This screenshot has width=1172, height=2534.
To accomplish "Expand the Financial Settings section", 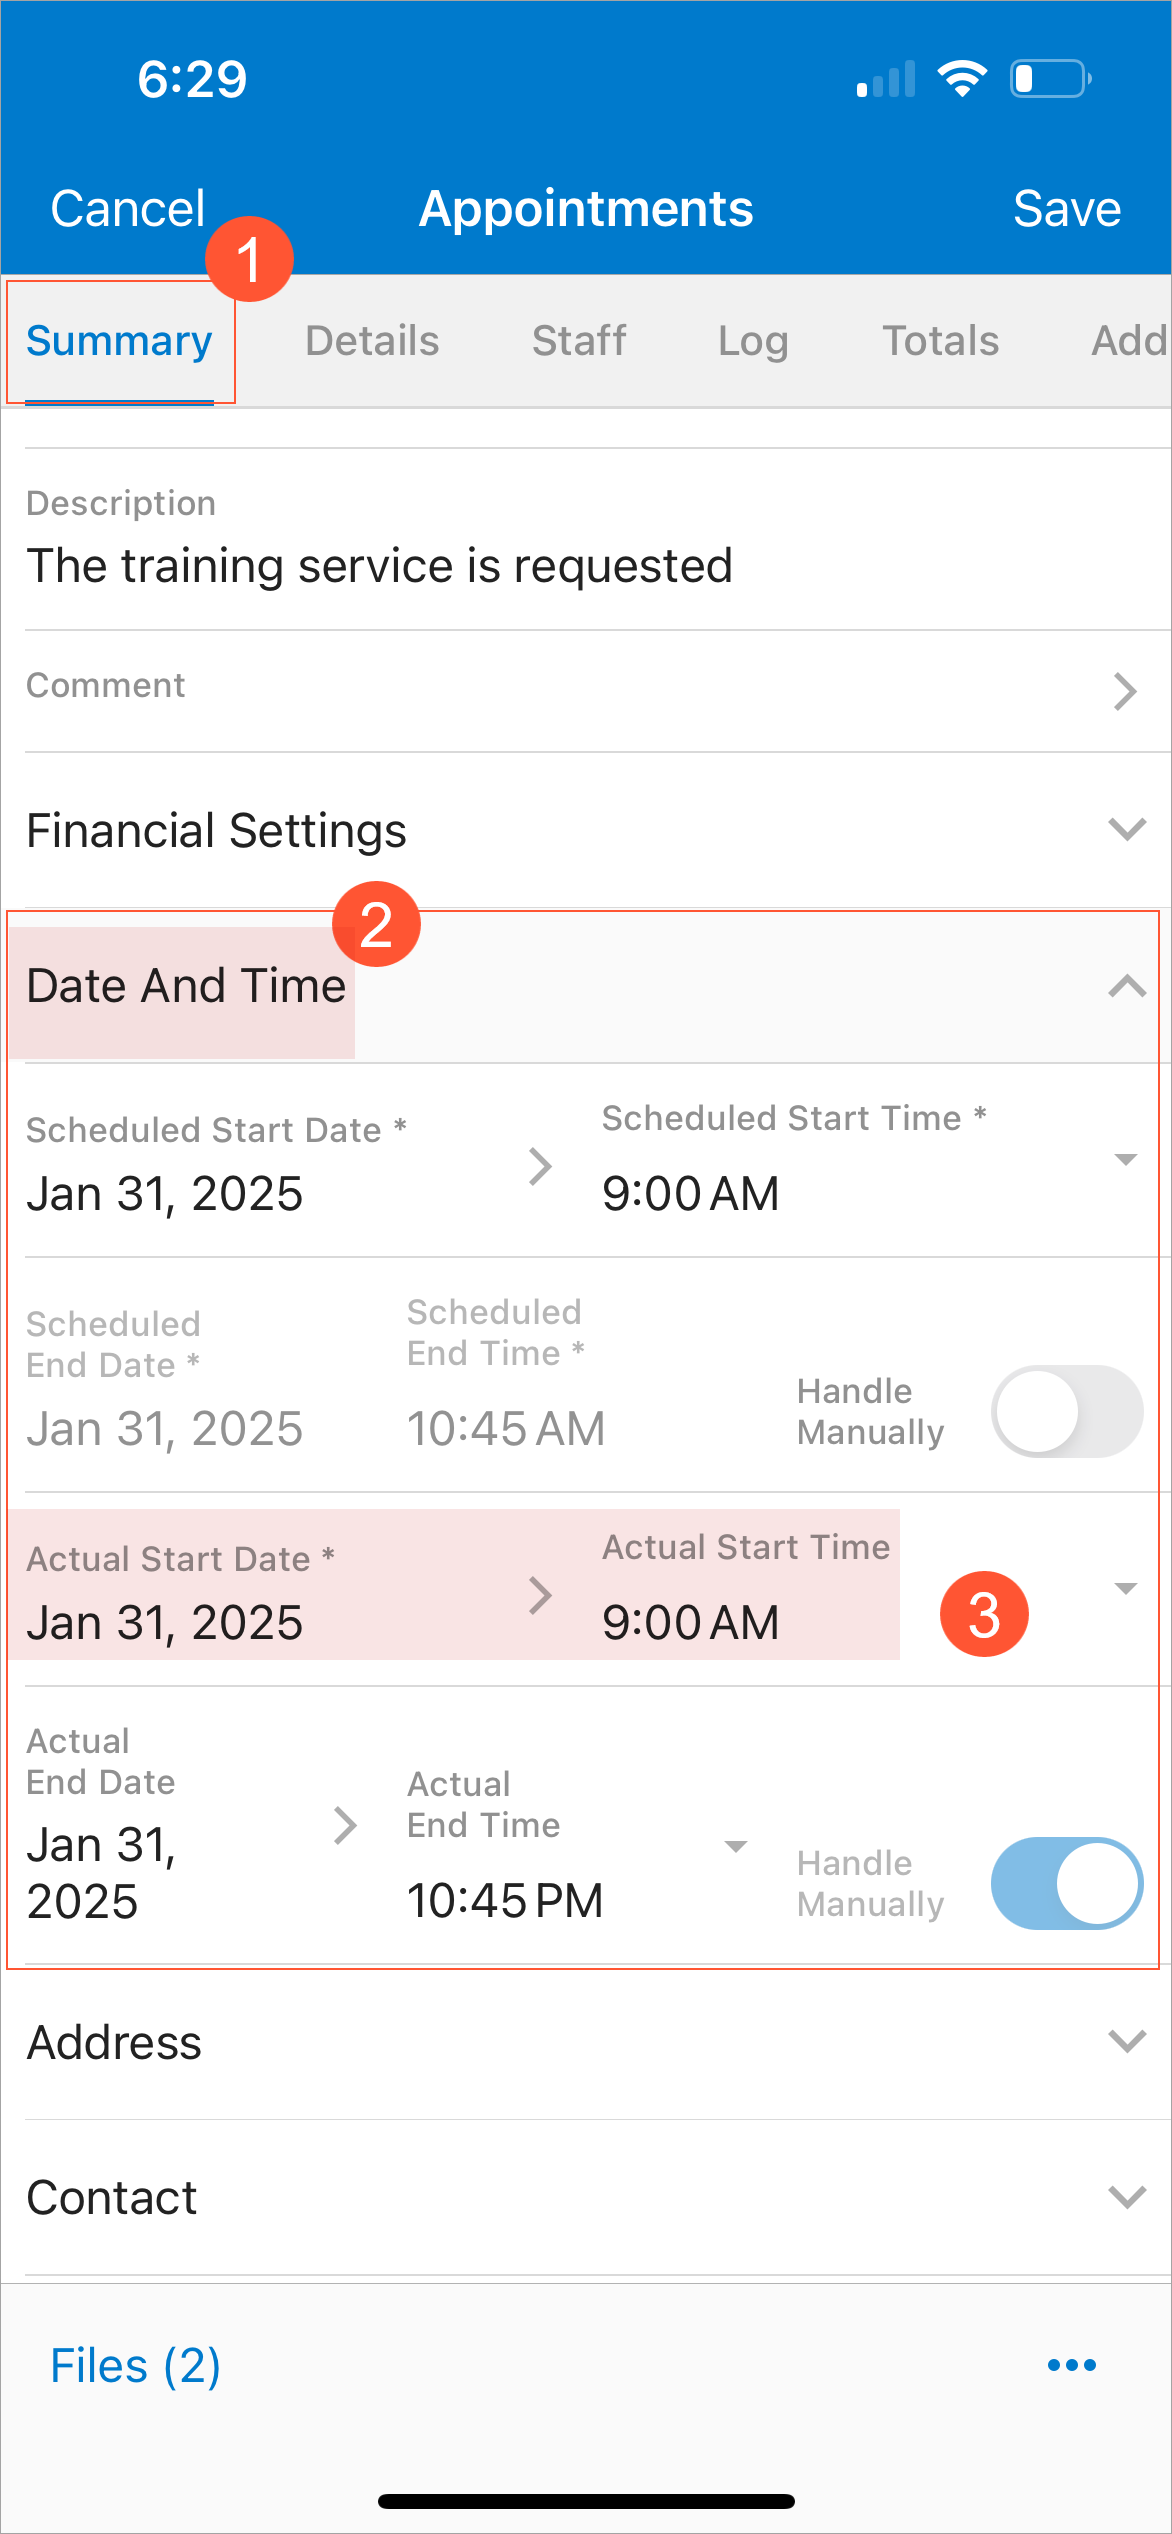I will tap(1127, 829).
